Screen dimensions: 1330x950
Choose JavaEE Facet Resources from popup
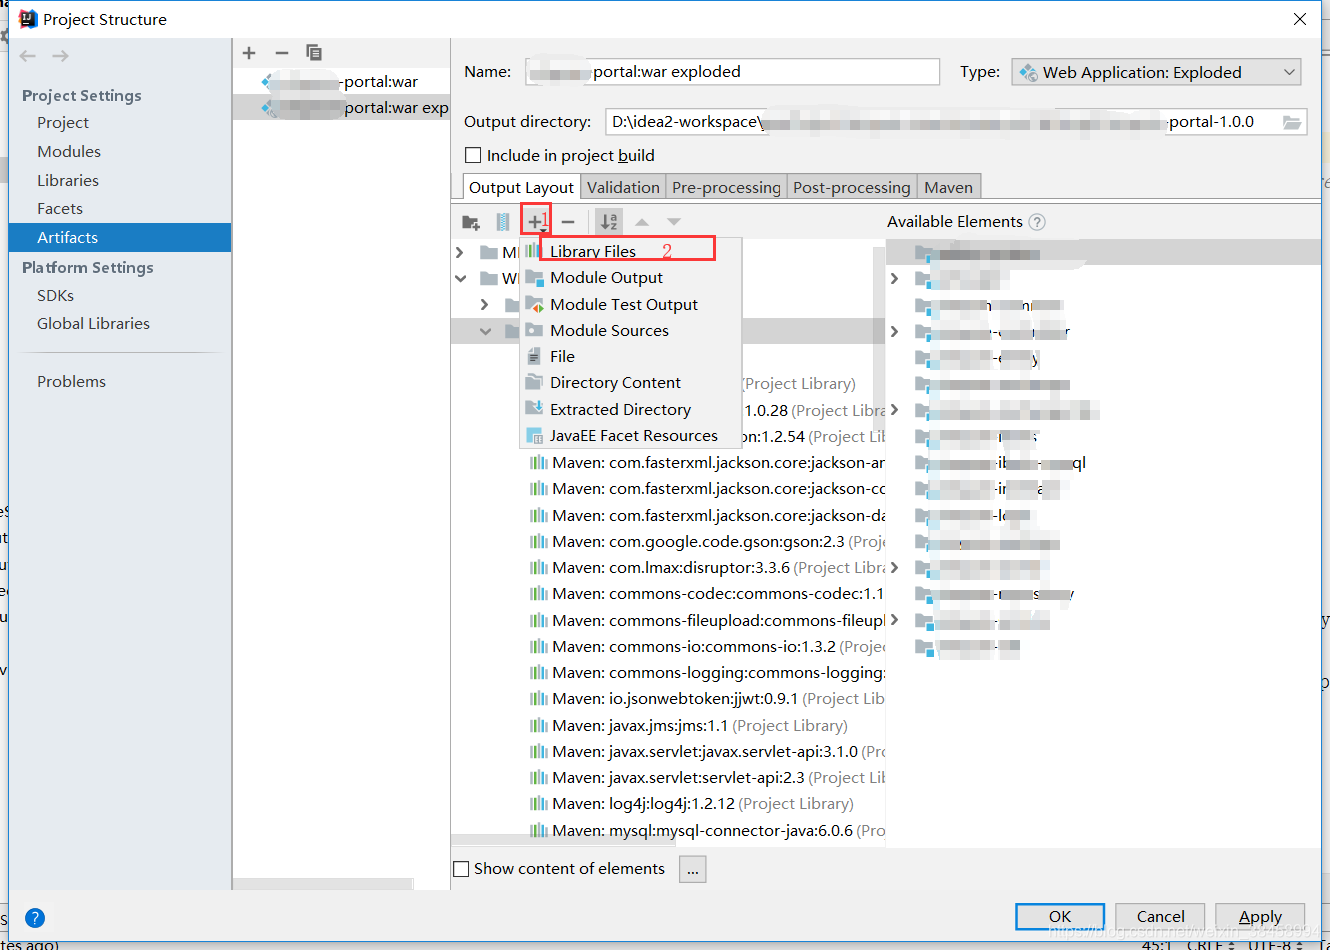(x=630, y=435)
